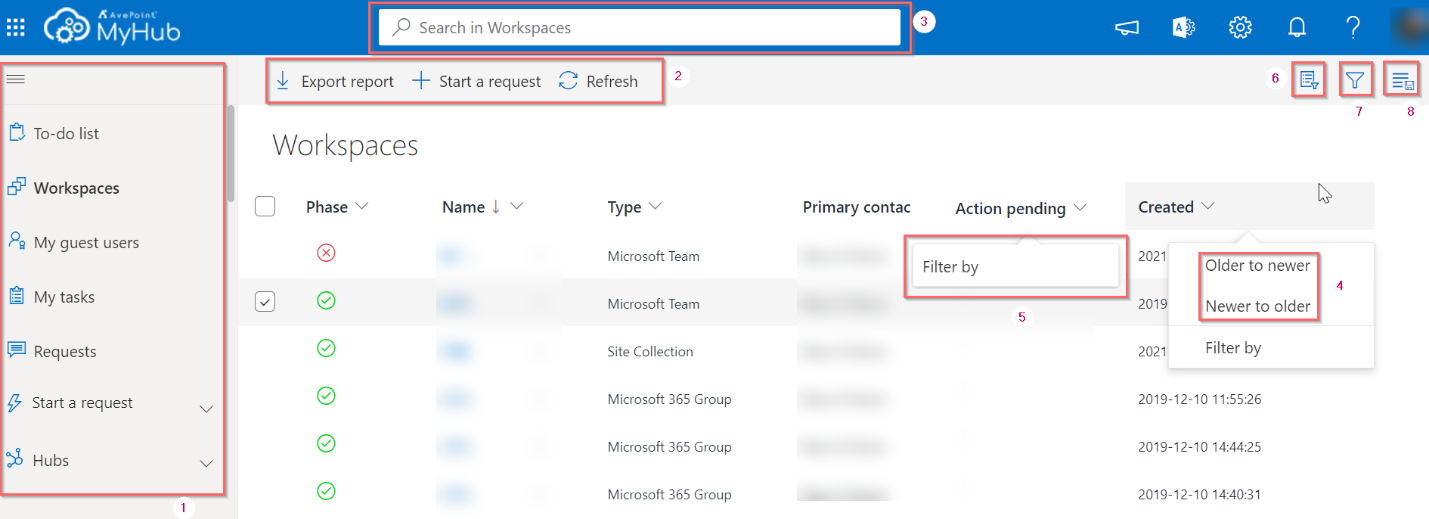Open the filter funnel icon
The width and height of the screenshot is (1429, 519).
[1354, 80]
